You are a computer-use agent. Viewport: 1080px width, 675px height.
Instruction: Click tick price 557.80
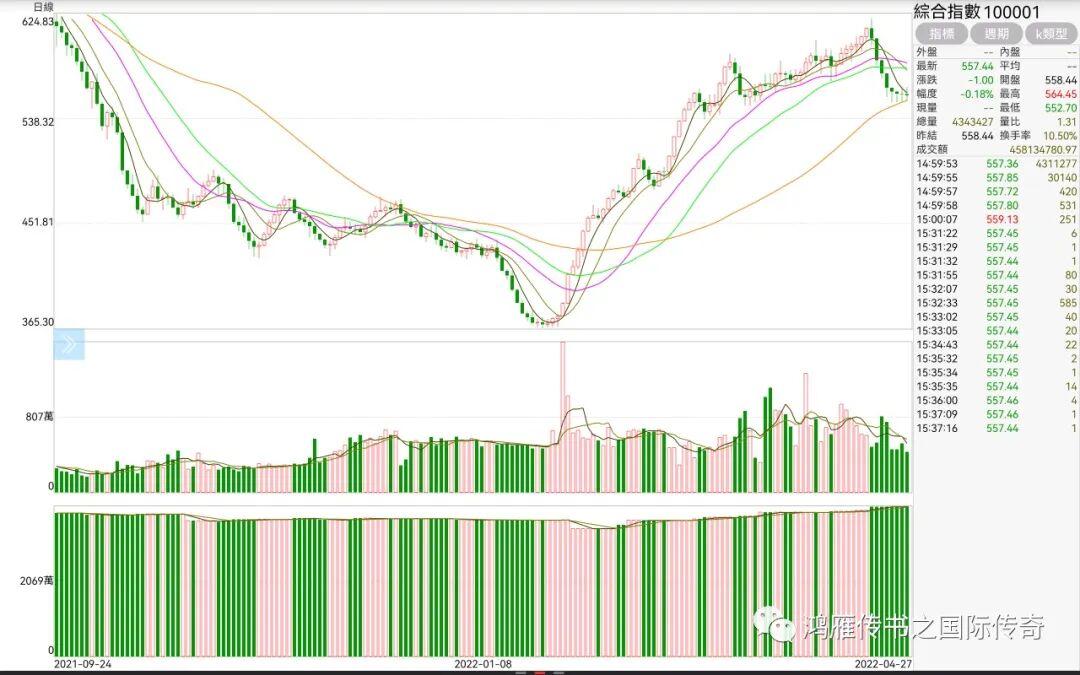(x=1002, y=205)
